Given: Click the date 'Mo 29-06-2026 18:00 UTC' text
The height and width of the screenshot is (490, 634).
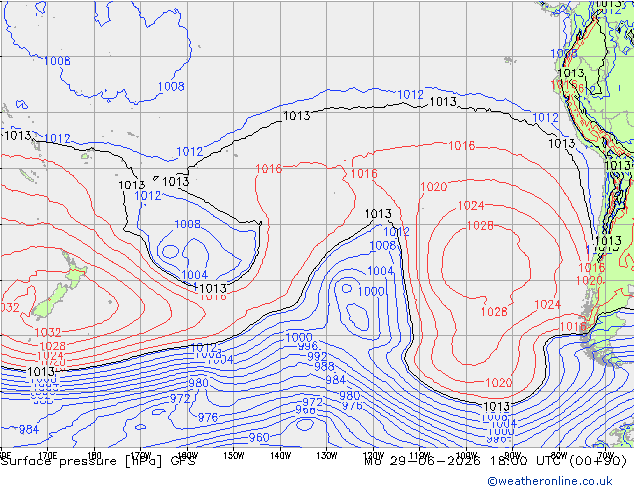Looking at the screenshot, I should (x=465, y=461).
